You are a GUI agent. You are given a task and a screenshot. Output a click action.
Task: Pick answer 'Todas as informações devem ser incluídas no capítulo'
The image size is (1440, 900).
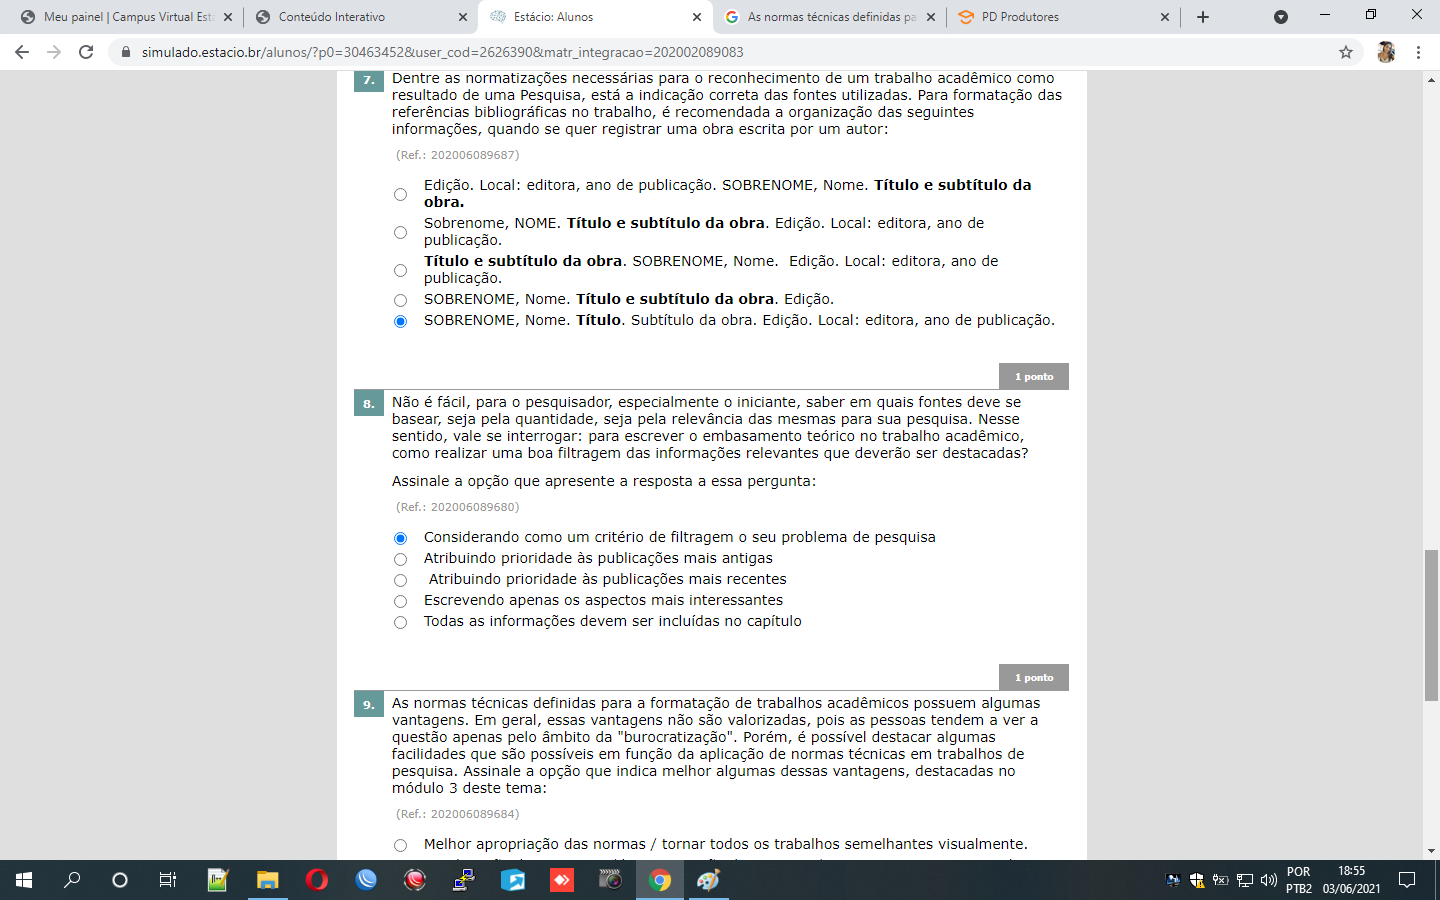point(400,622)
